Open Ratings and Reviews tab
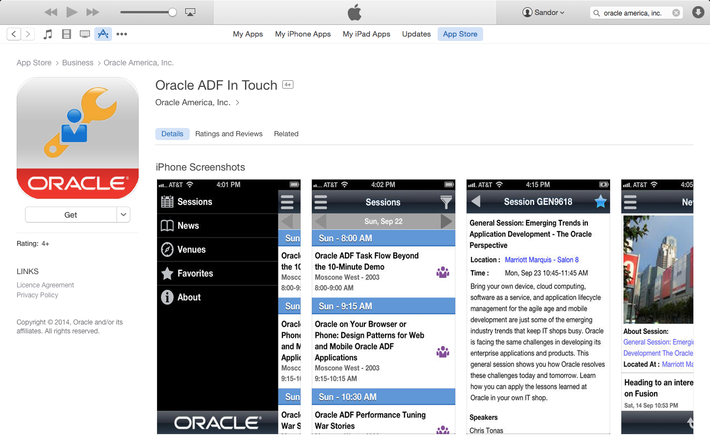The height and width of the screenshot is (443, 710). (x=229, y=134)
